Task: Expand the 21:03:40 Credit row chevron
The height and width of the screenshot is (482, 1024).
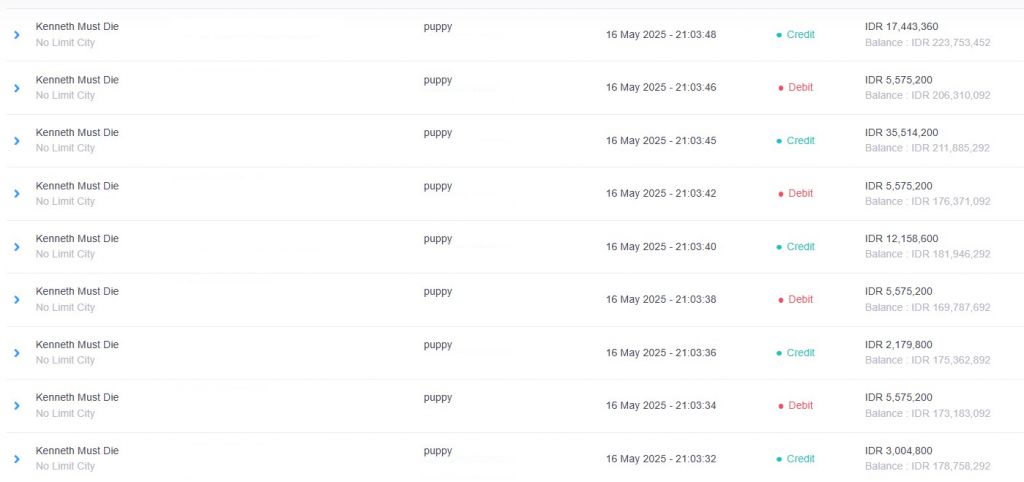Action: (x=17, y=247)
